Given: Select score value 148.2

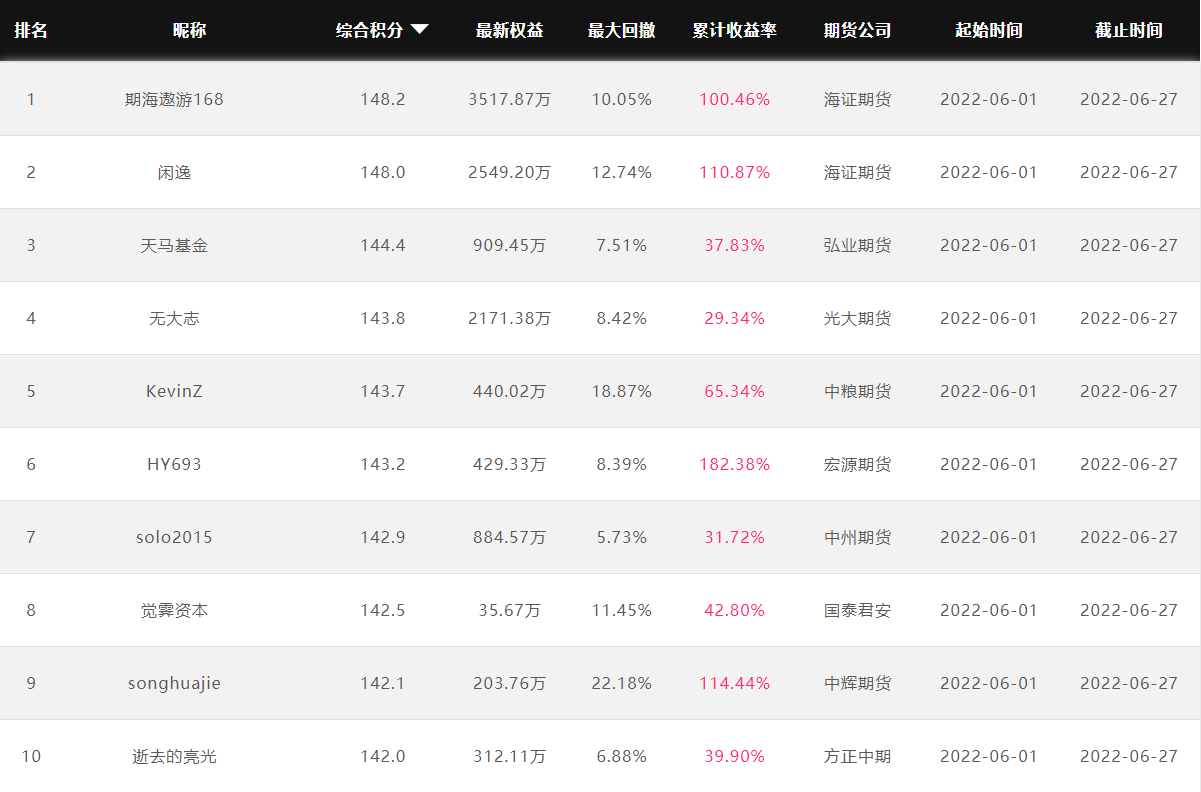Looking at the screenshot, I should tap(383, 99).
